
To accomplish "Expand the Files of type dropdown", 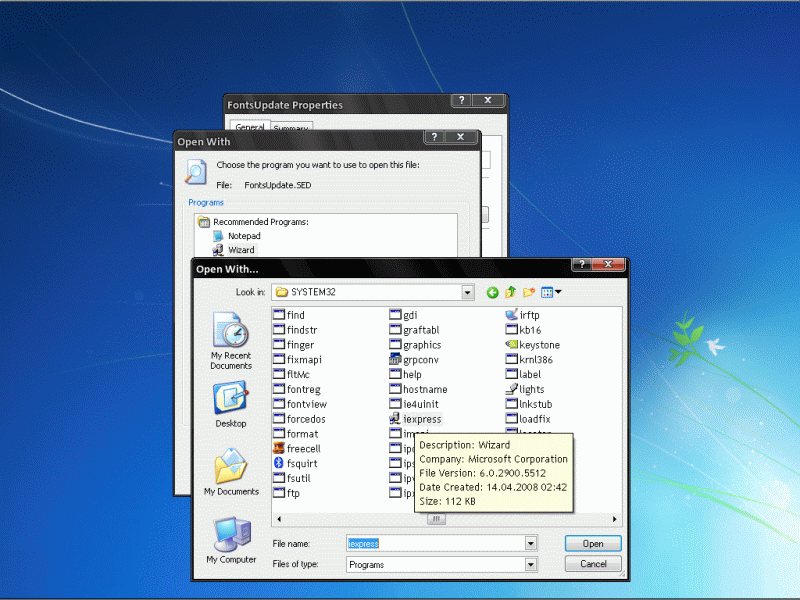I will [531, 565].
